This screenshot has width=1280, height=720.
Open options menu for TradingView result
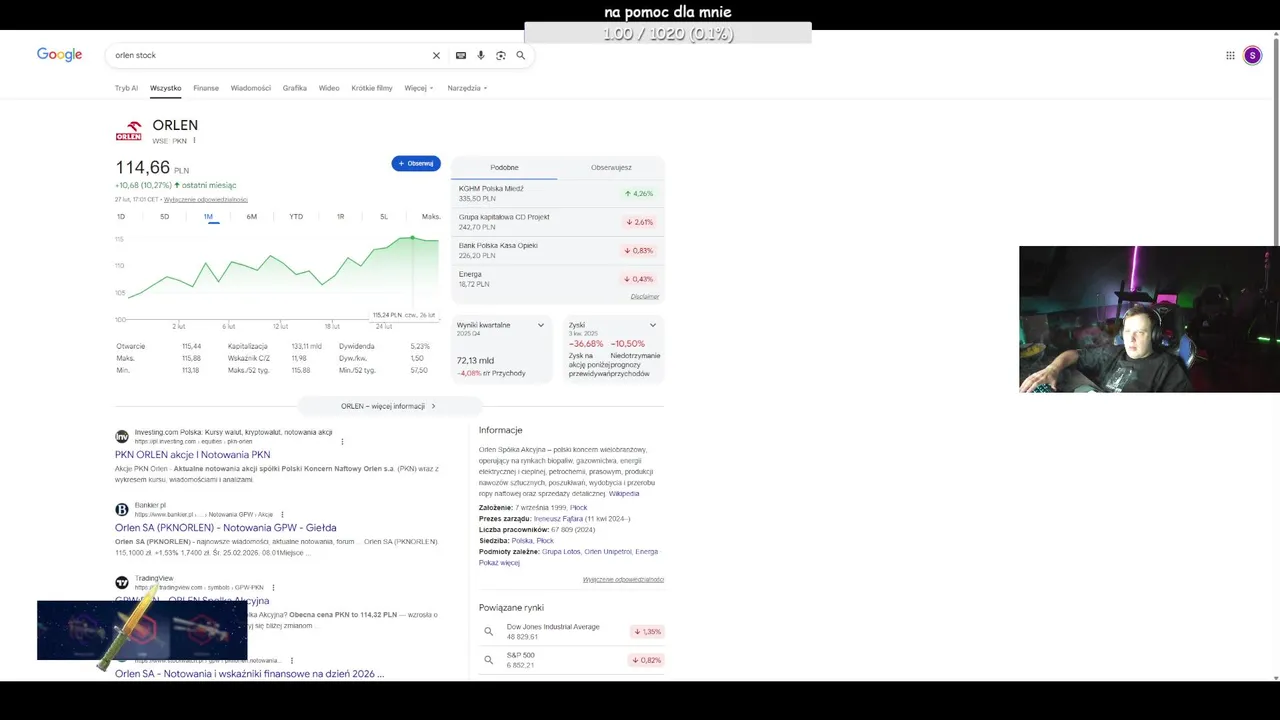tap(273, 588)
